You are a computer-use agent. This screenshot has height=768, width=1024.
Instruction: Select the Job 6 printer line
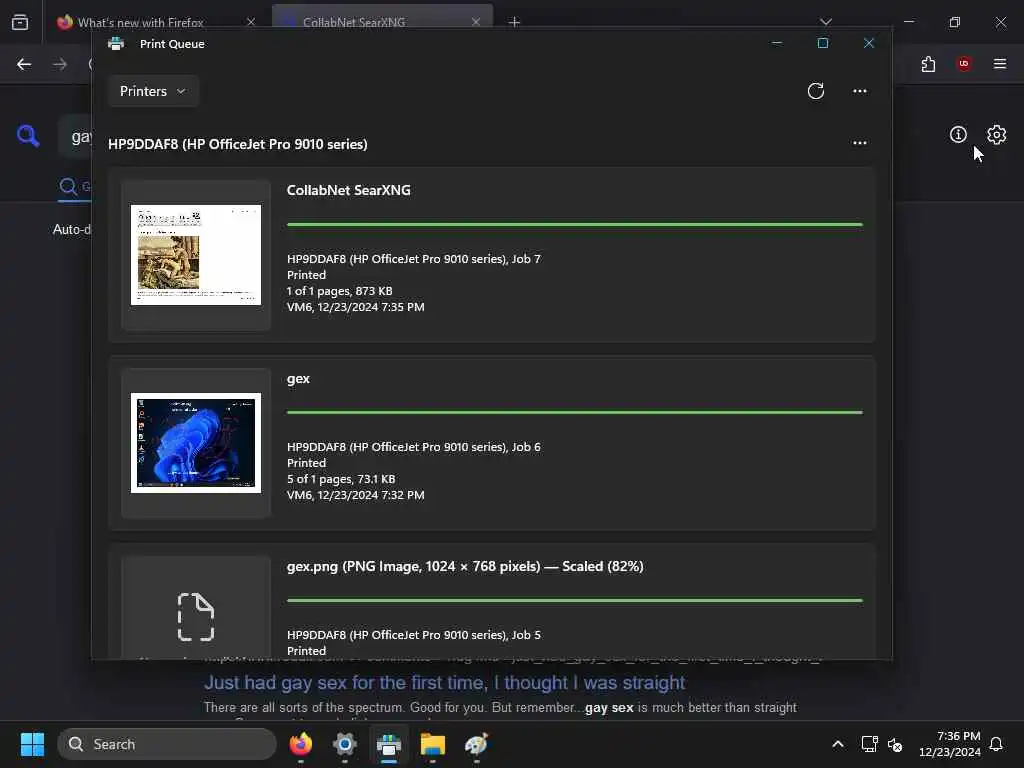[414, 447]
